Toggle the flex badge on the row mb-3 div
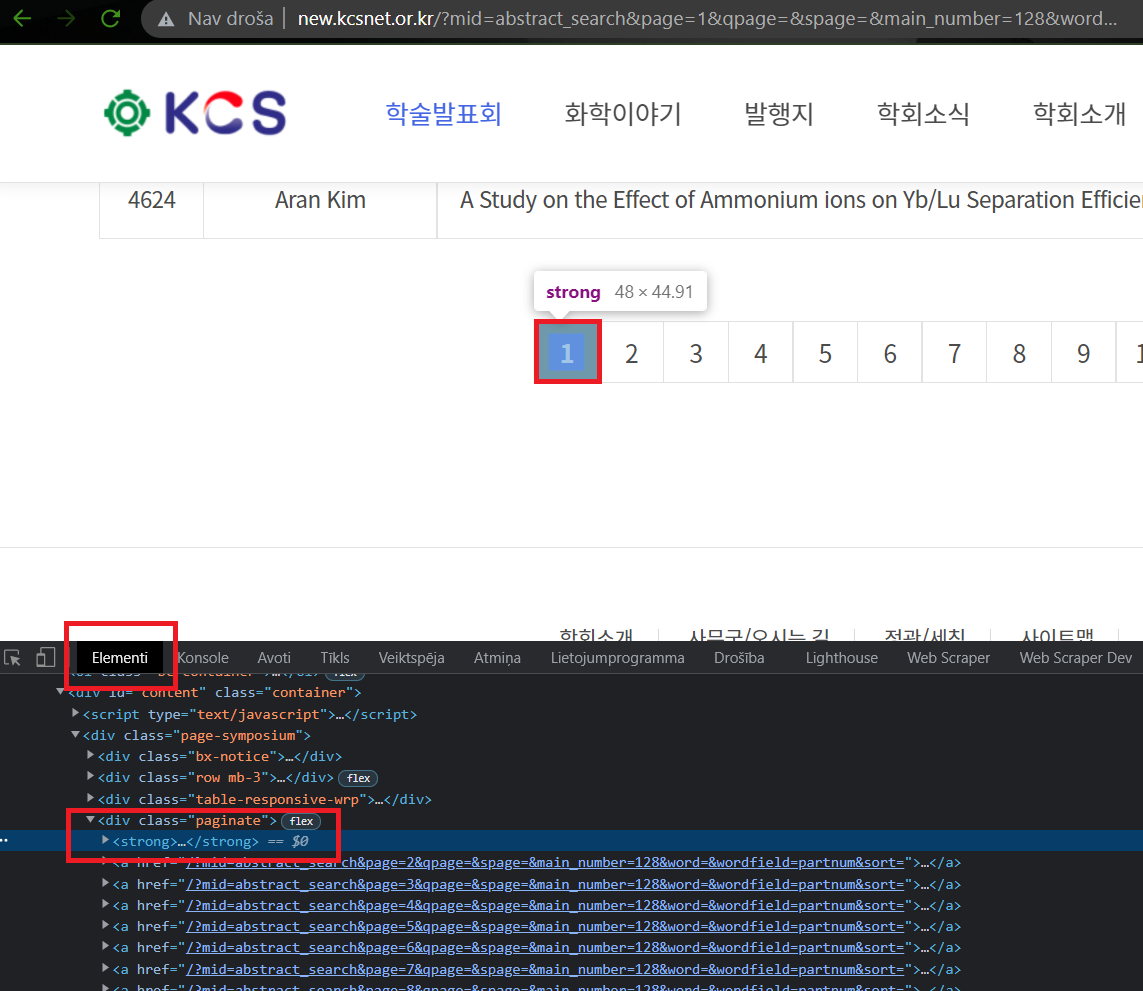 point(359,778)
